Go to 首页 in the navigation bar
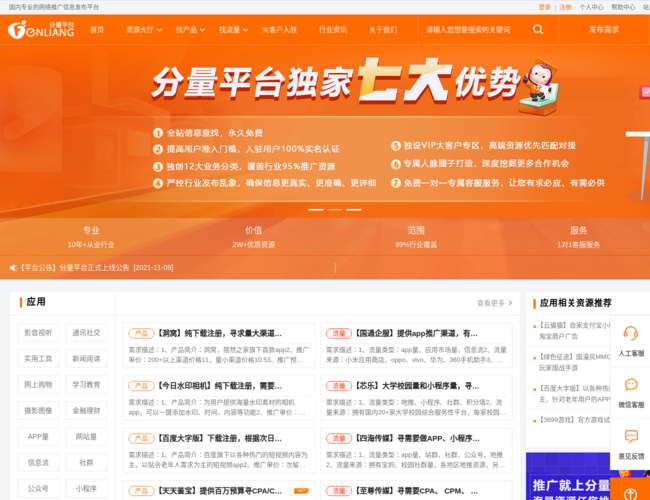The width and height of the screenshot is (650, 500). 97,30
